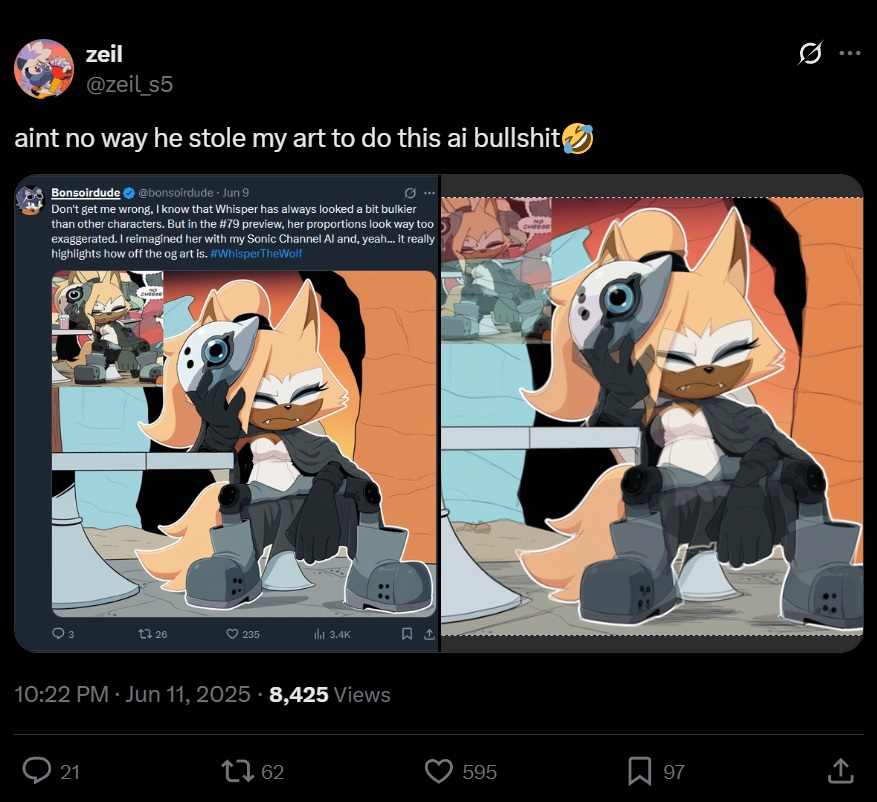
Task: Click the embedded post's bookmark icon
Action: [x=407, y=634]
